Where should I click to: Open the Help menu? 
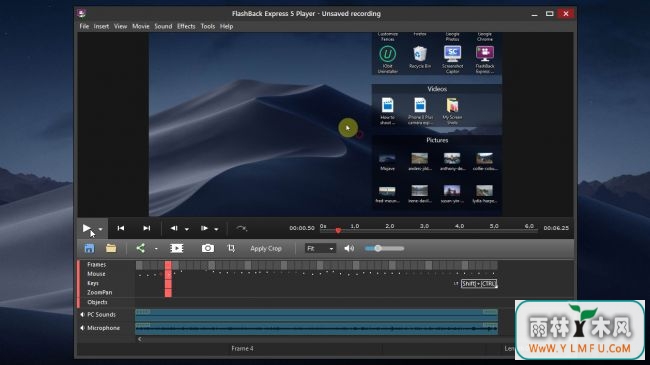tap(226, 26)
